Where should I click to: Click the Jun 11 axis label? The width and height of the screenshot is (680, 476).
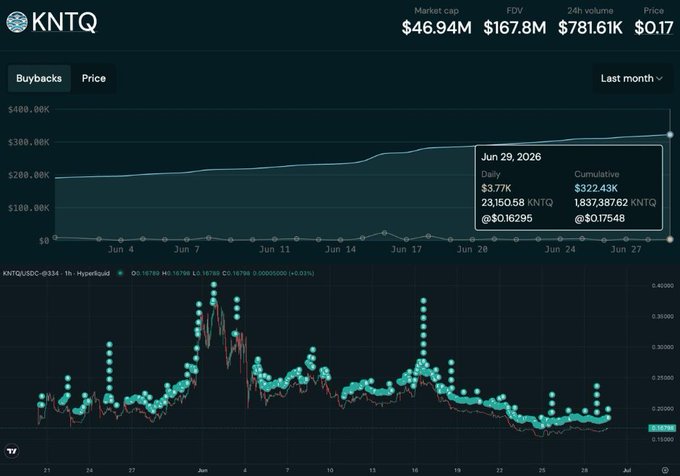click(274, 249)
